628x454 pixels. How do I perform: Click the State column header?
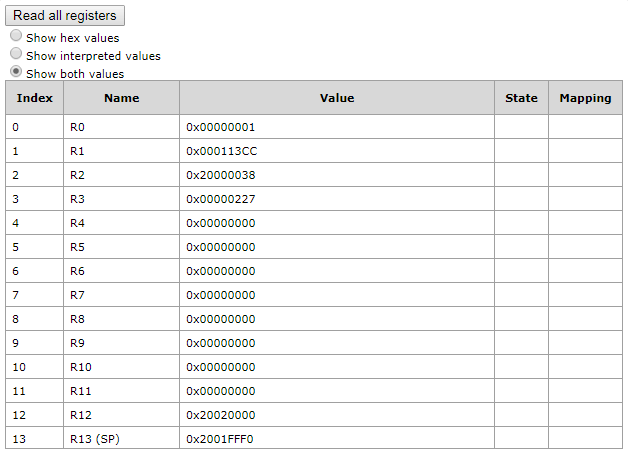coord(521,98)
